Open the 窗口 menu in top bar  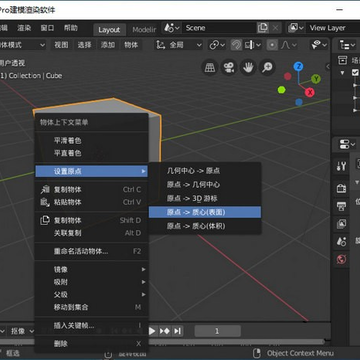coord(47,28)
